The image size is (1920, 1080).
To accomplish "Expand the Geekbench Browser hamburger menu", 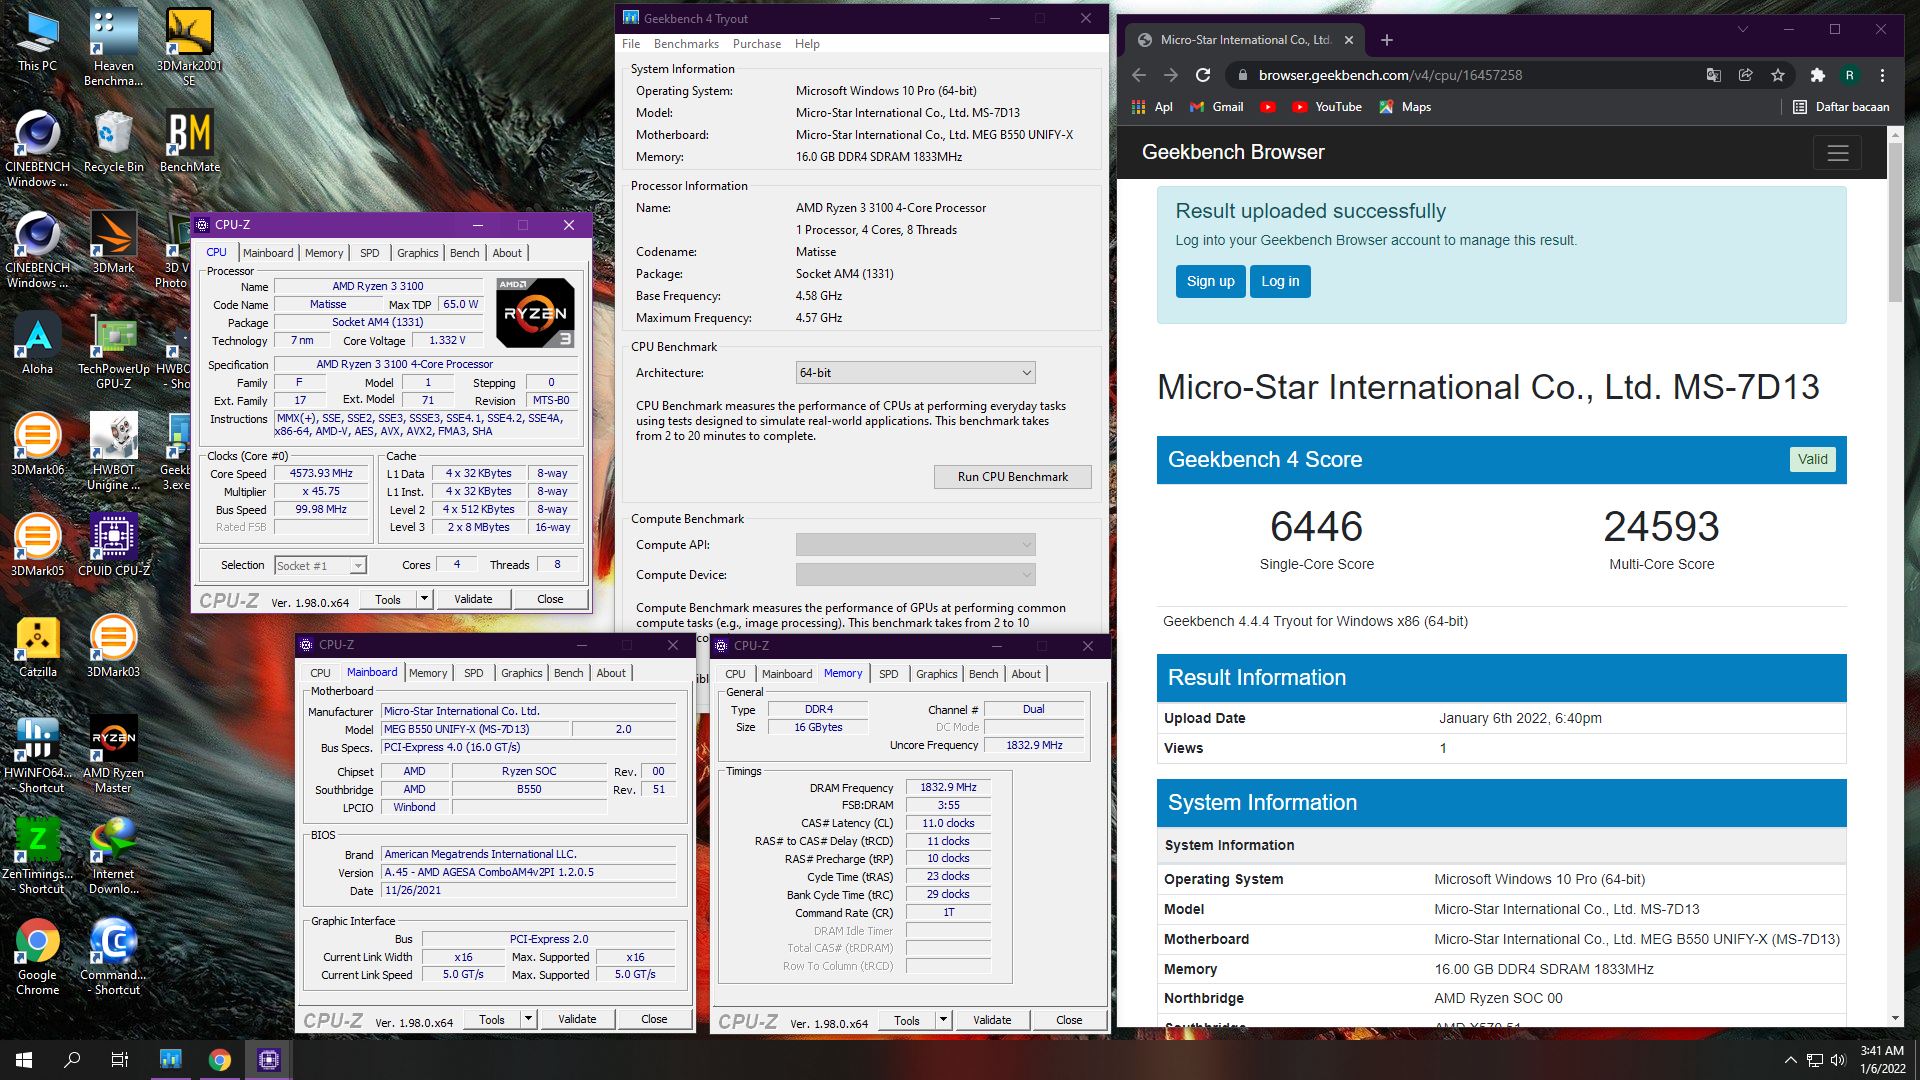I will 1837,153.
